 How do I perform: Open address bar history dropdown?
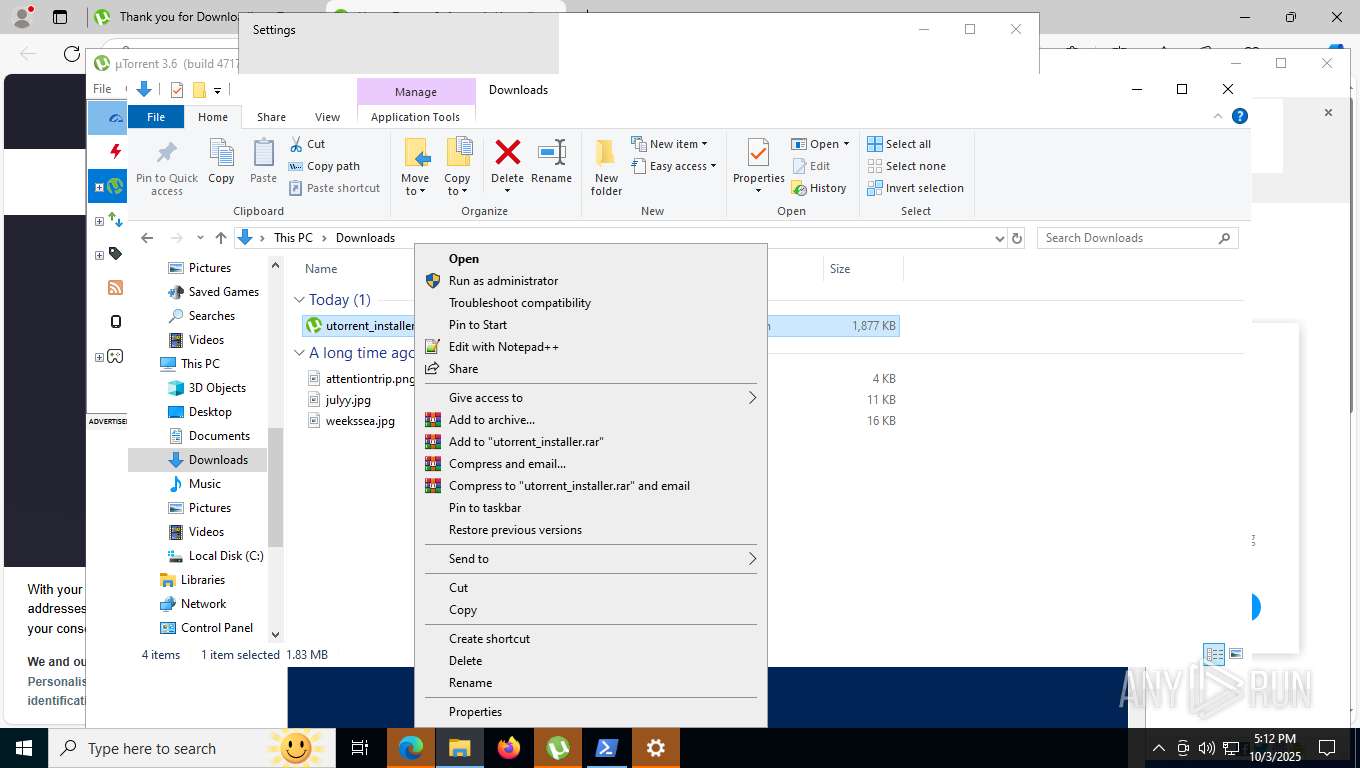(999, 238)
